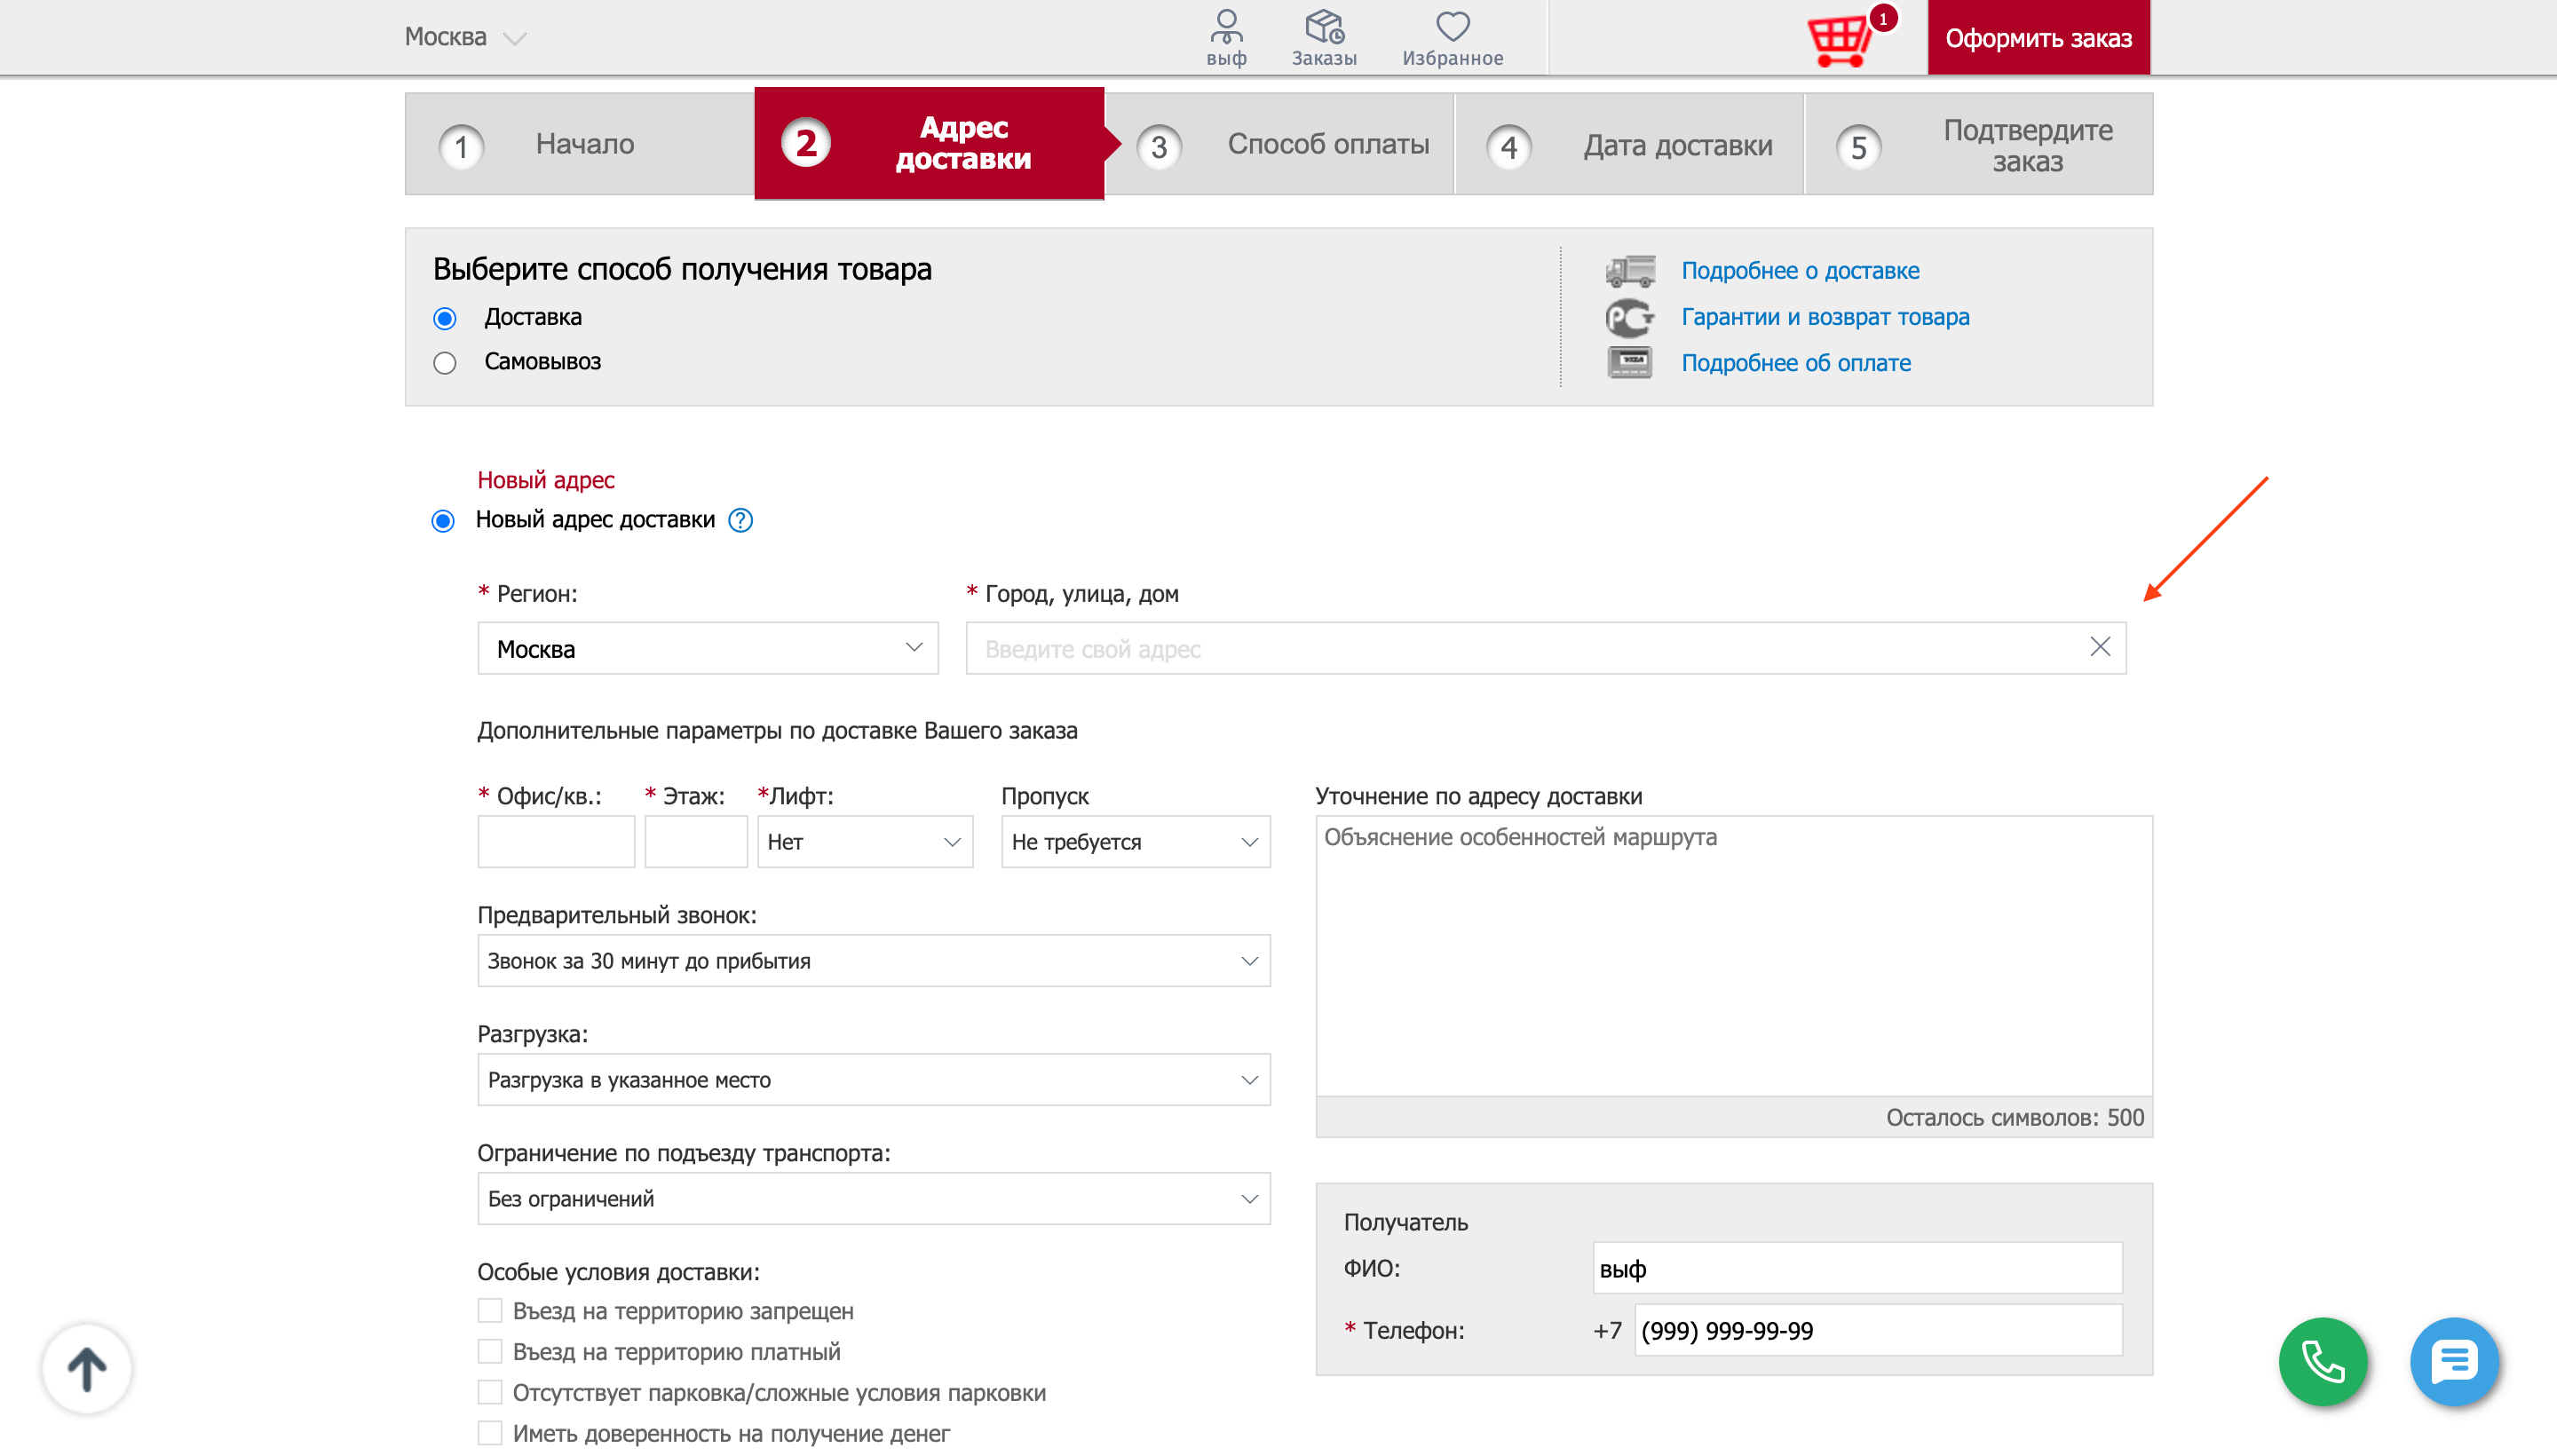Go to step 3 Способ оплаты
The height and width of the screenshot is (1456, 2557).
point(1280,144)
